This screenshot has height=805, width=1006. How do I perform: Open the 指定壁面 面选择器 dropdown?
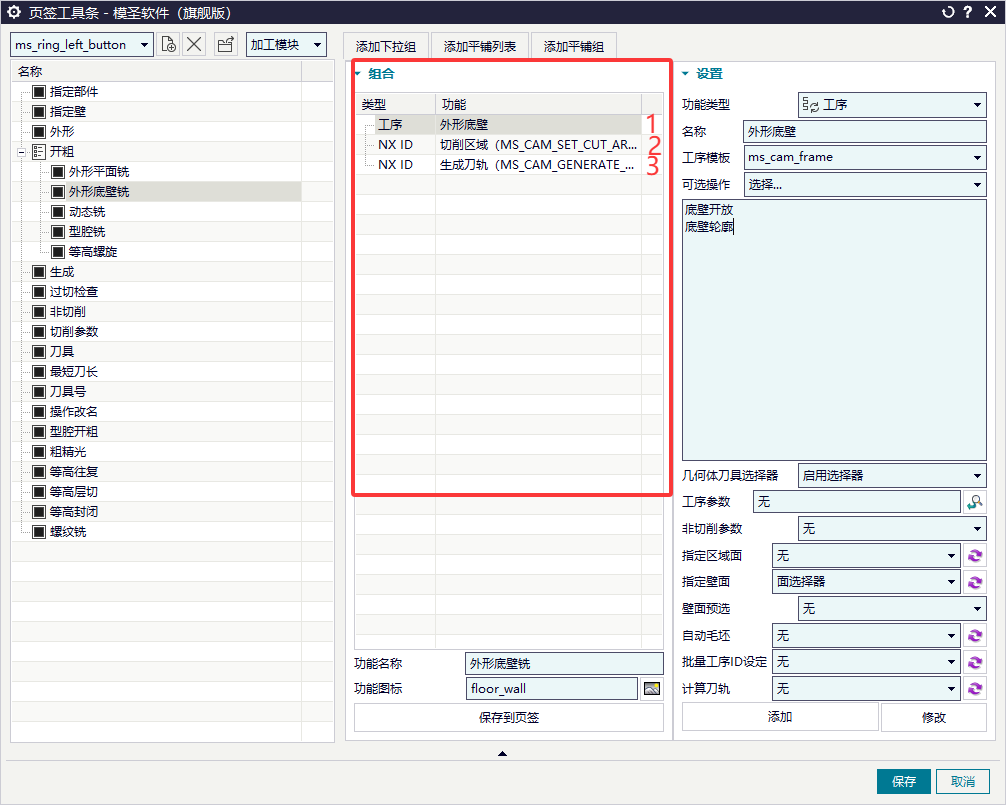(x=866, y=582)
